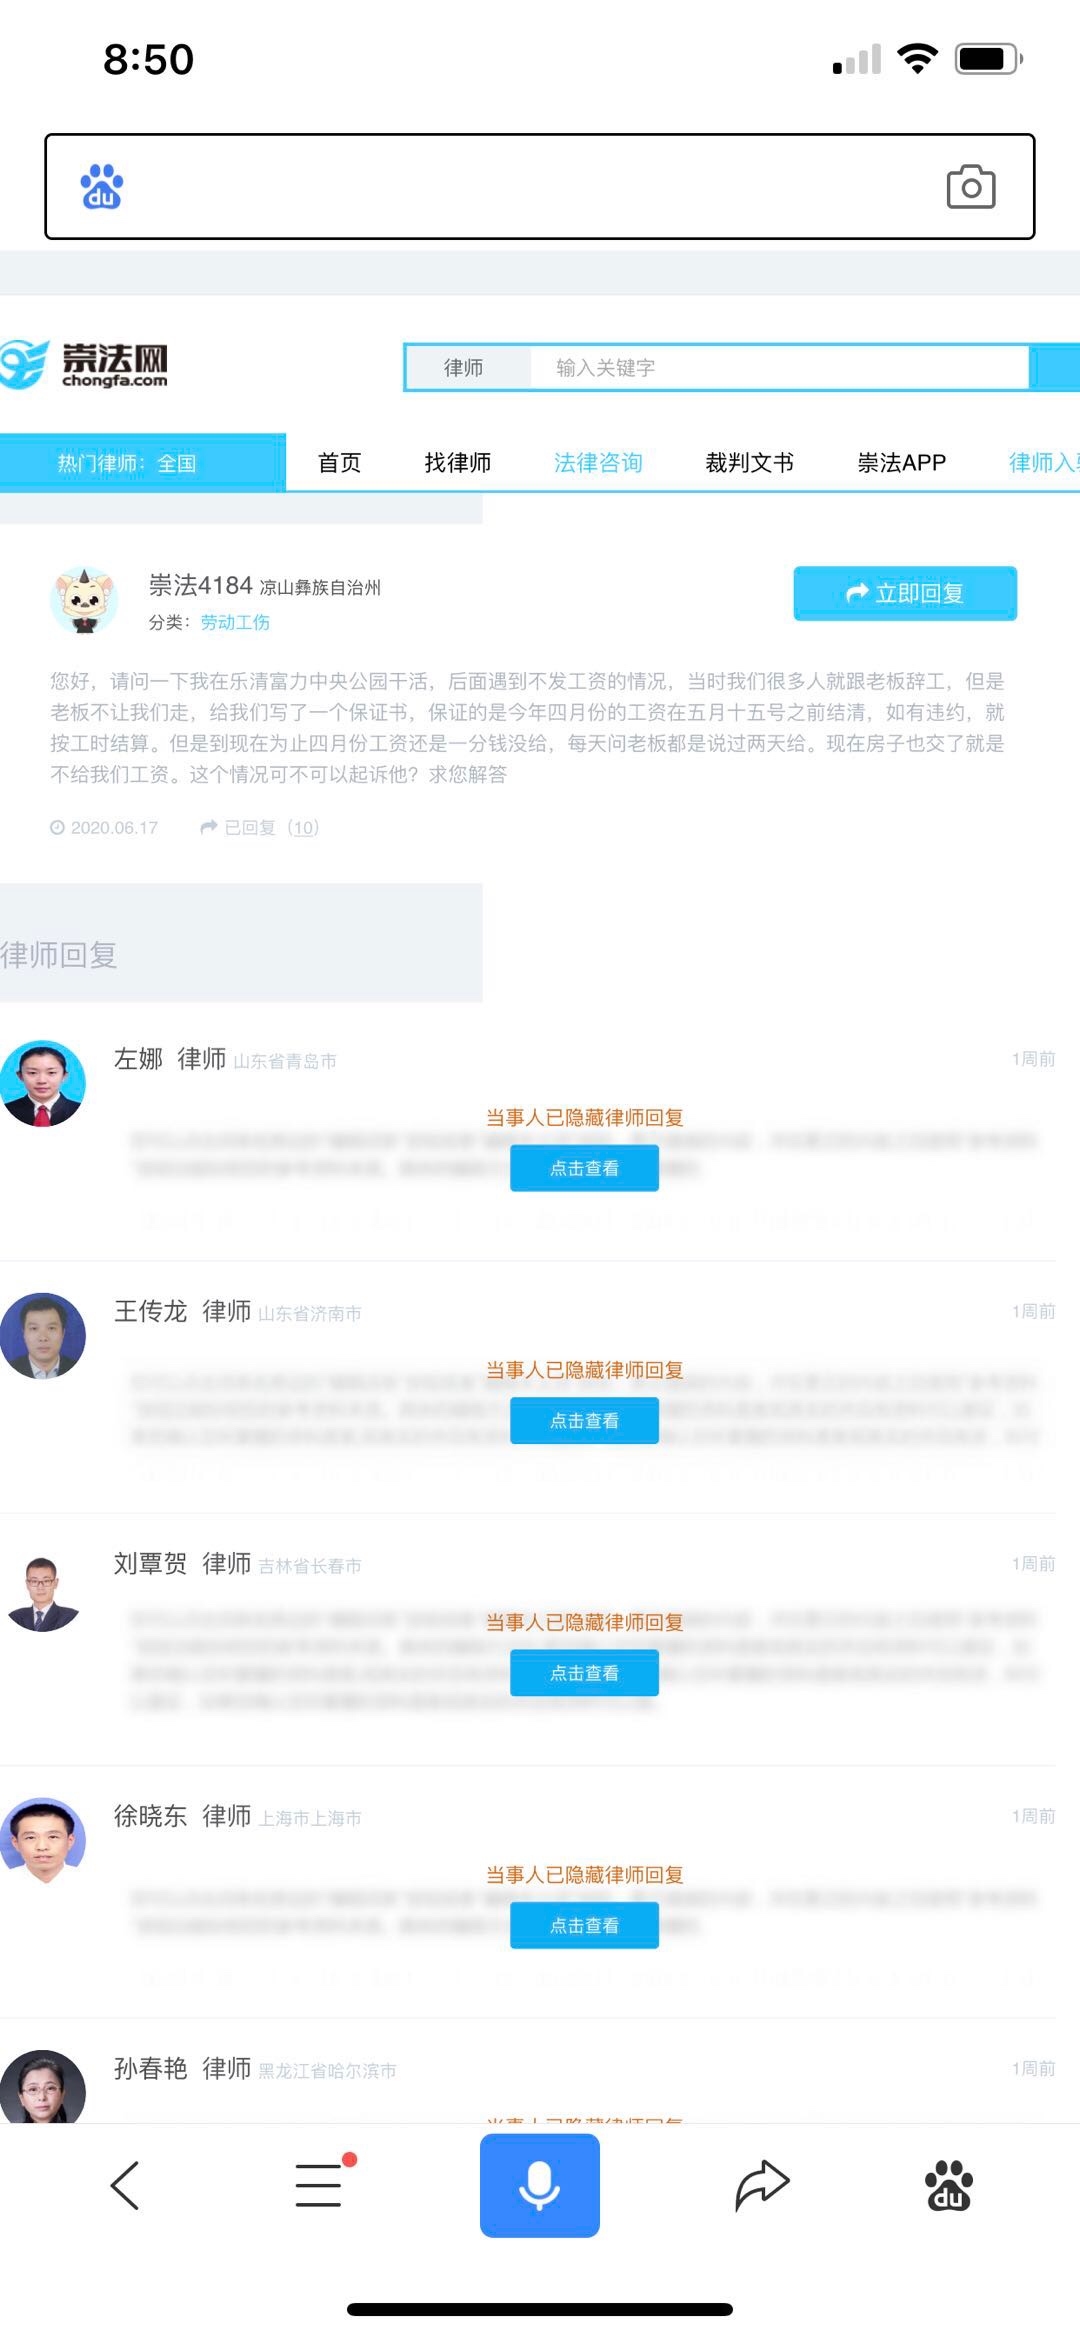Open Baidu home paw icon in bottom bar
The width and height of the screenshot is (1080, 2337).
[948, 2185]
